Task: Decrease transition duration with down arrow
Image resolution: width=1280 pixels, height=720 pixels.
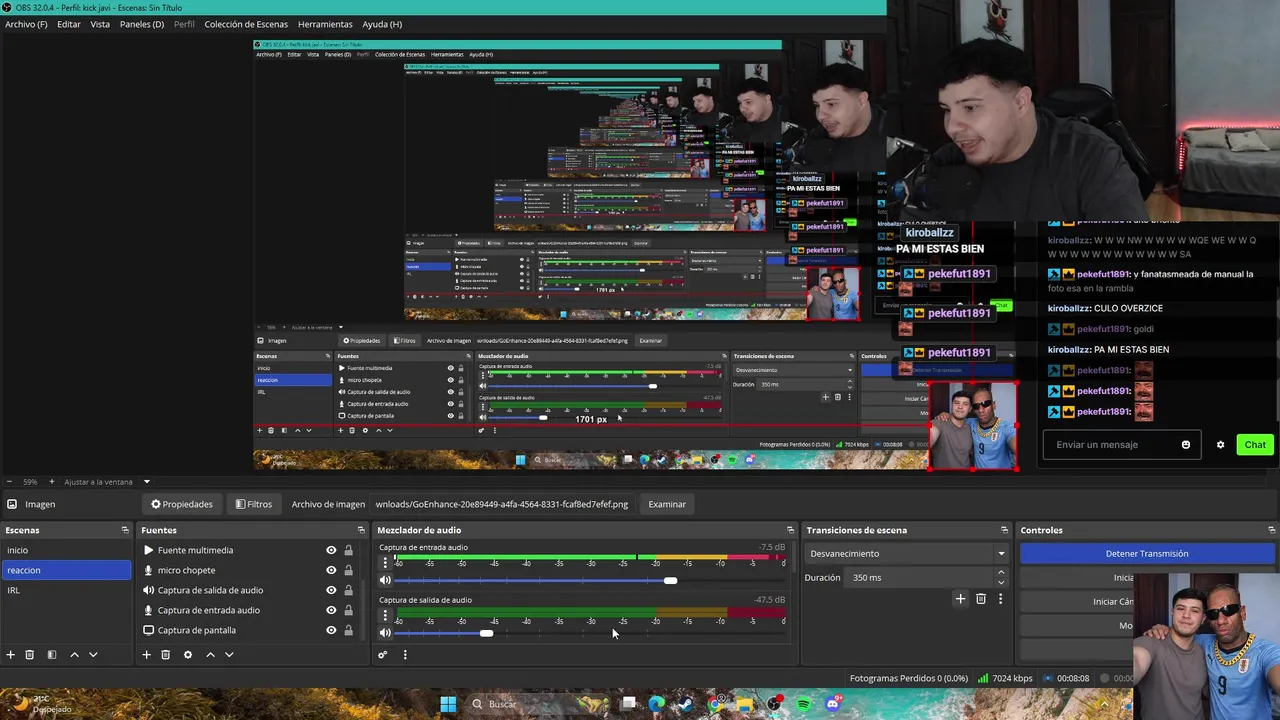Action: (1000, 582)
